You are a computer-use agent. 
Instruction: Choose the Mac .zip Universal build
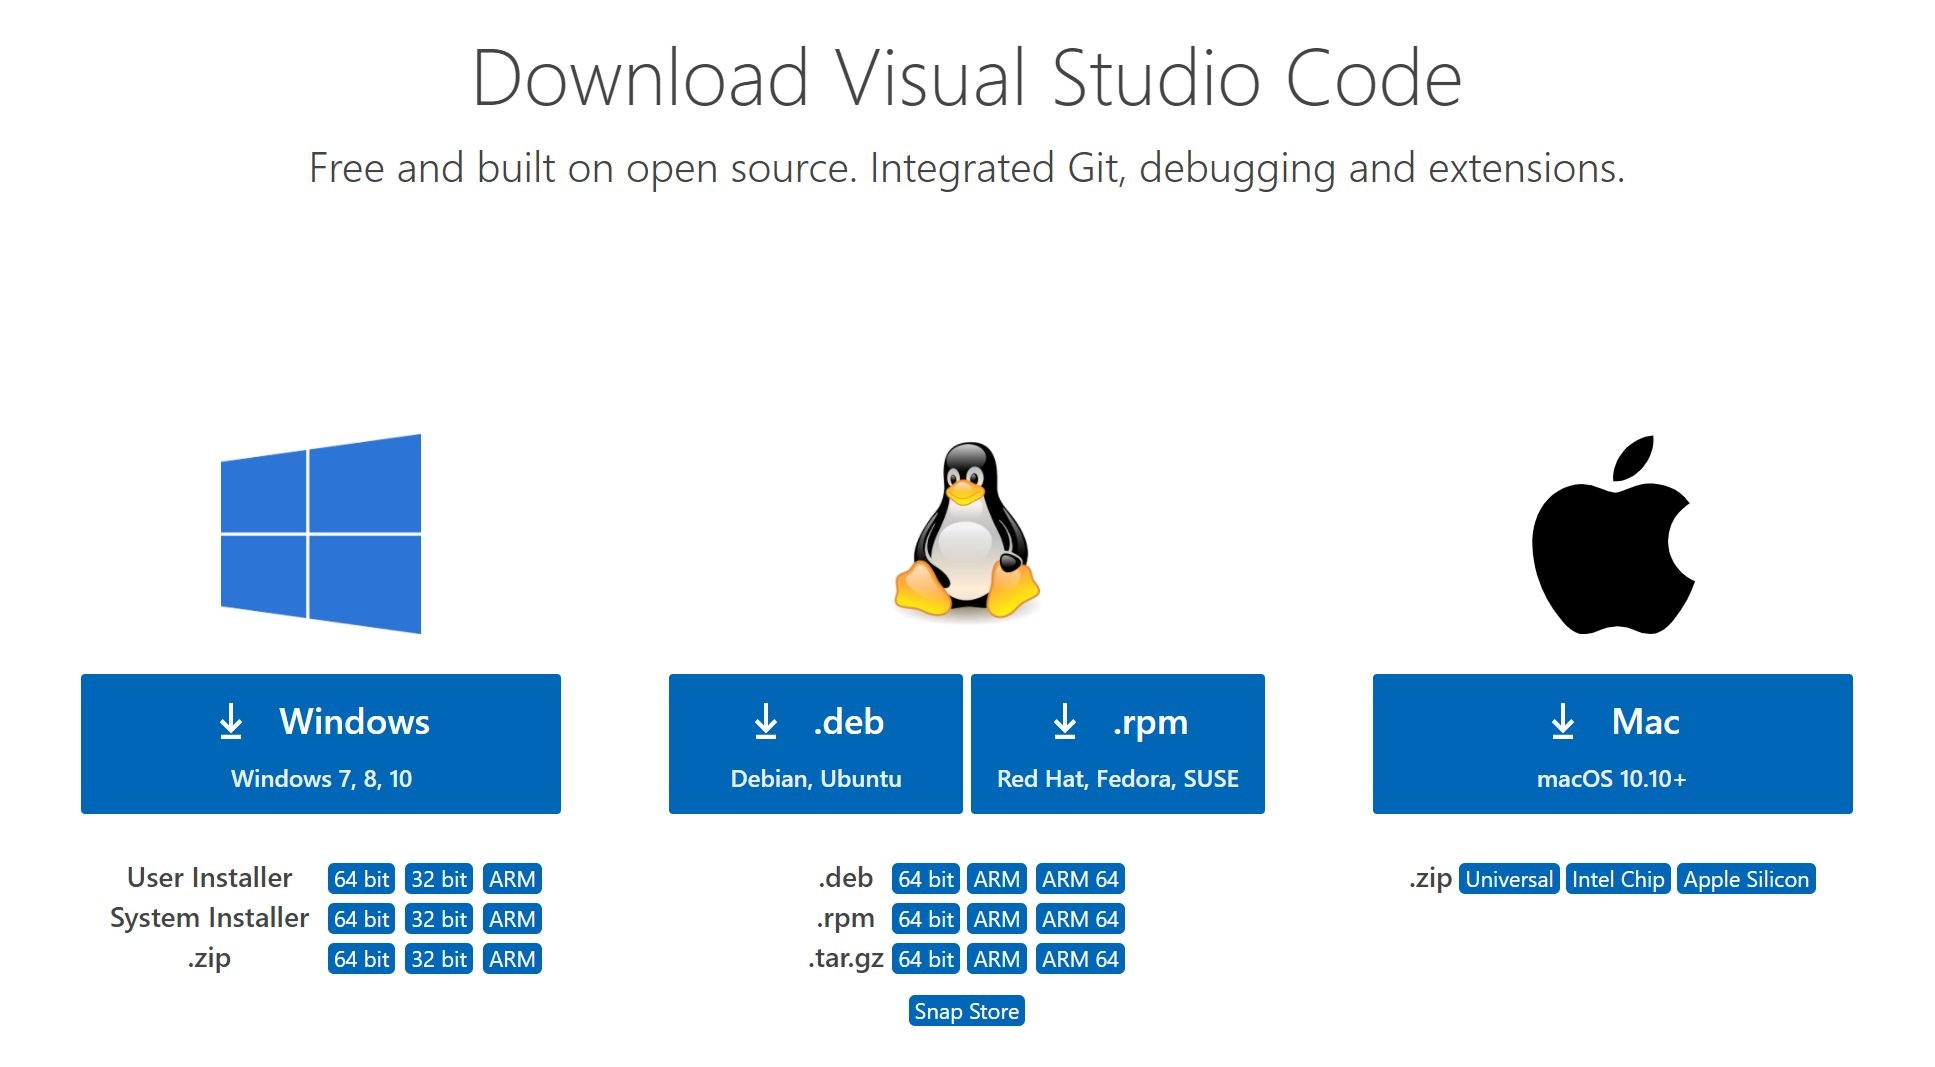click(1509, 879)
